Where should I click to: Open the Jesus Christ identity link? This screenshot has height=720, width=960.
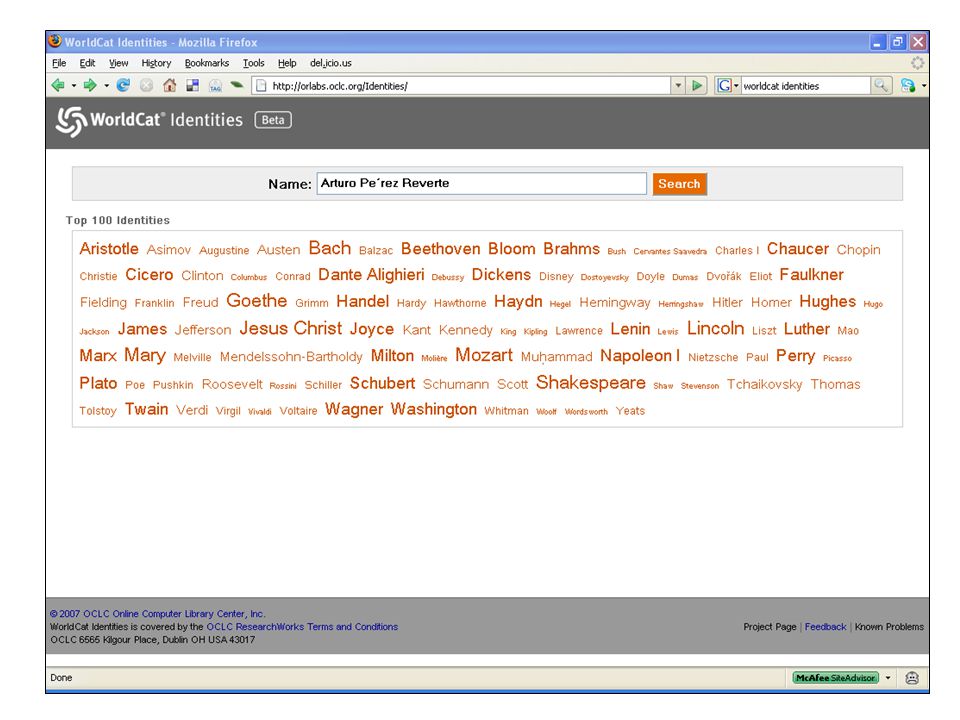291,328
